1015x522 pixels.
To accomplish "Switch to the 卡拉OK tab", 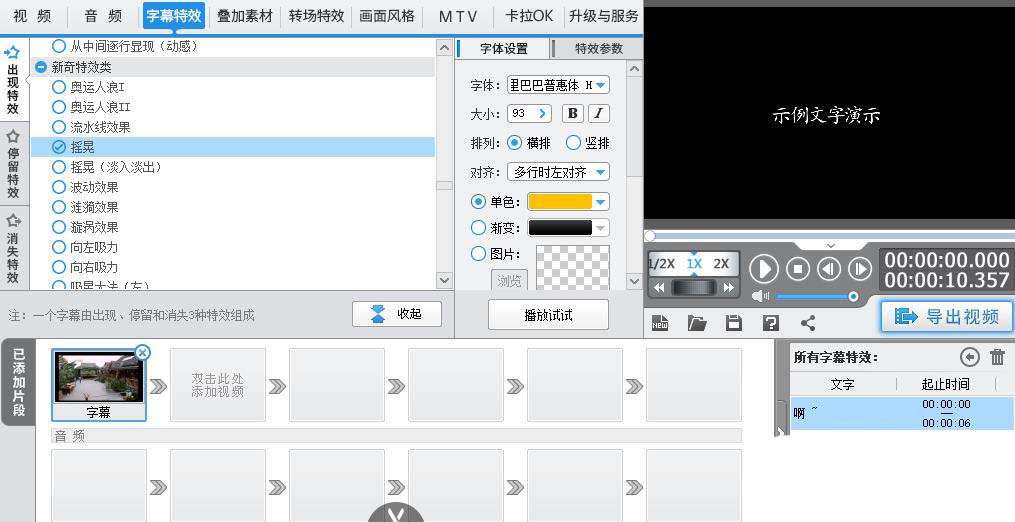I will (x=529, y=16).
